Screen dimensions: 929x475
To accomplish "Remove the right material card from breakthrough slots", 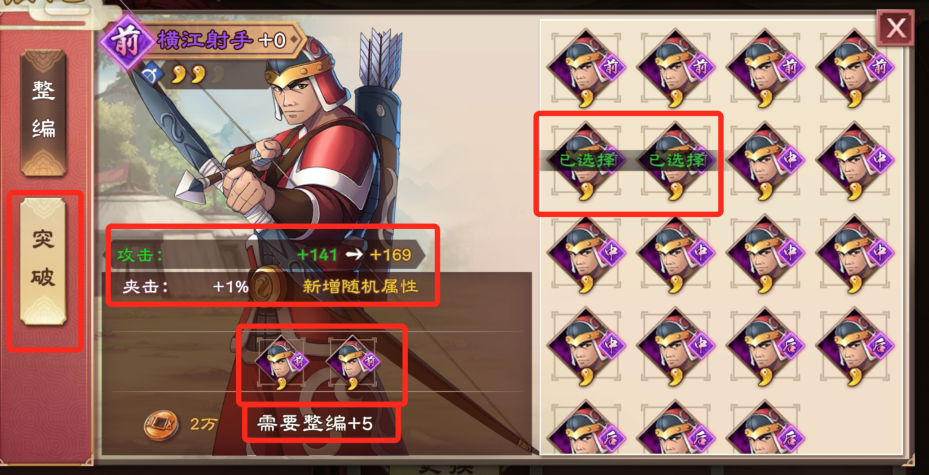I will (x=354, y=362).
